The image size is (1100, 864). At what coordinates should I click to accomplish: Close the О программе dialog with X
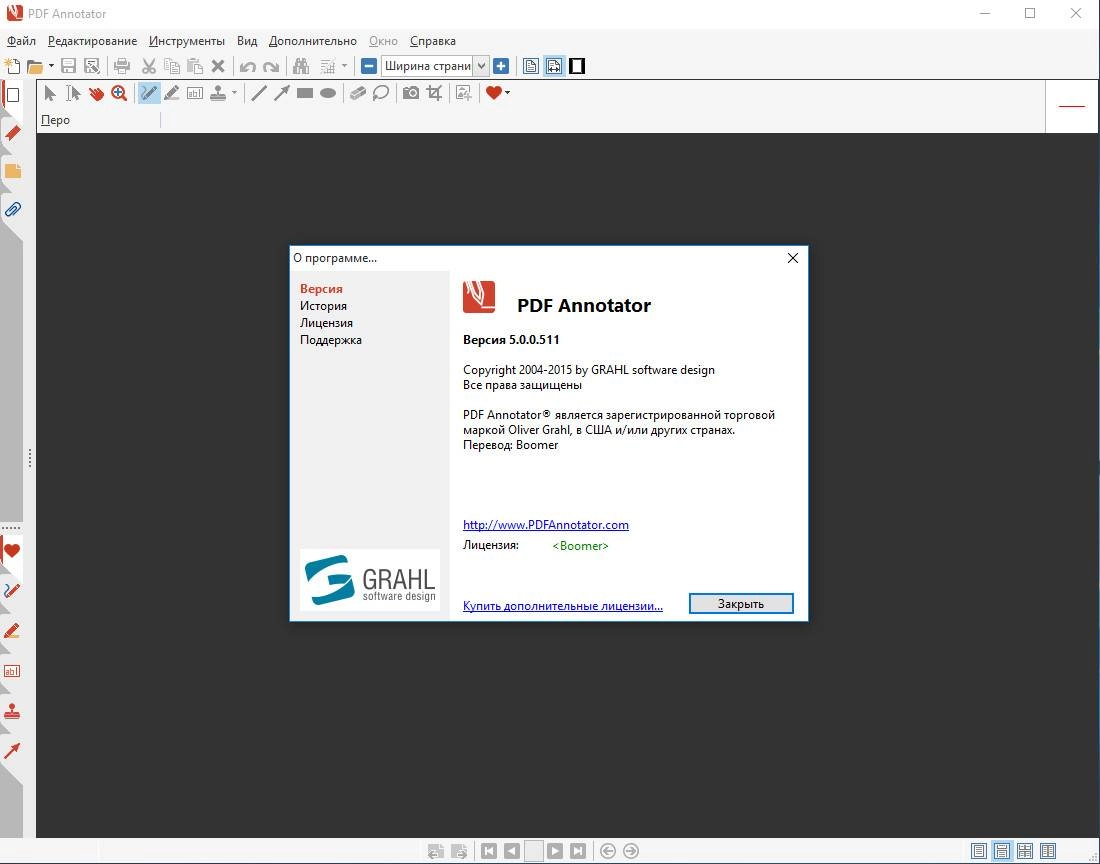click(x=793, y=258)
